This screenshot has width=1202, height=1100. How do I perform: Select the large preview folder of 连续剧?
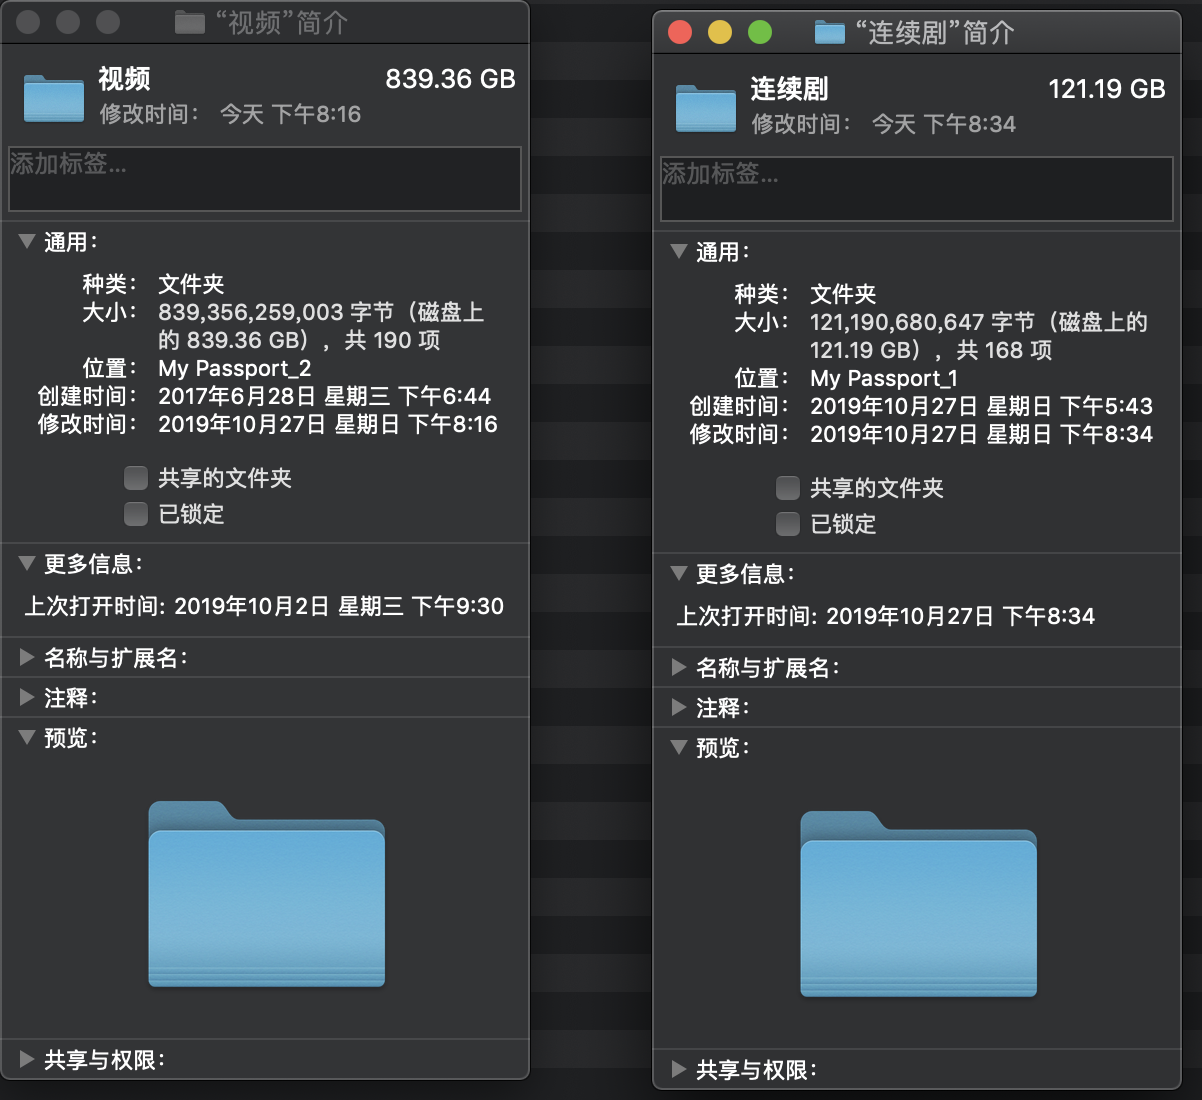918,905
